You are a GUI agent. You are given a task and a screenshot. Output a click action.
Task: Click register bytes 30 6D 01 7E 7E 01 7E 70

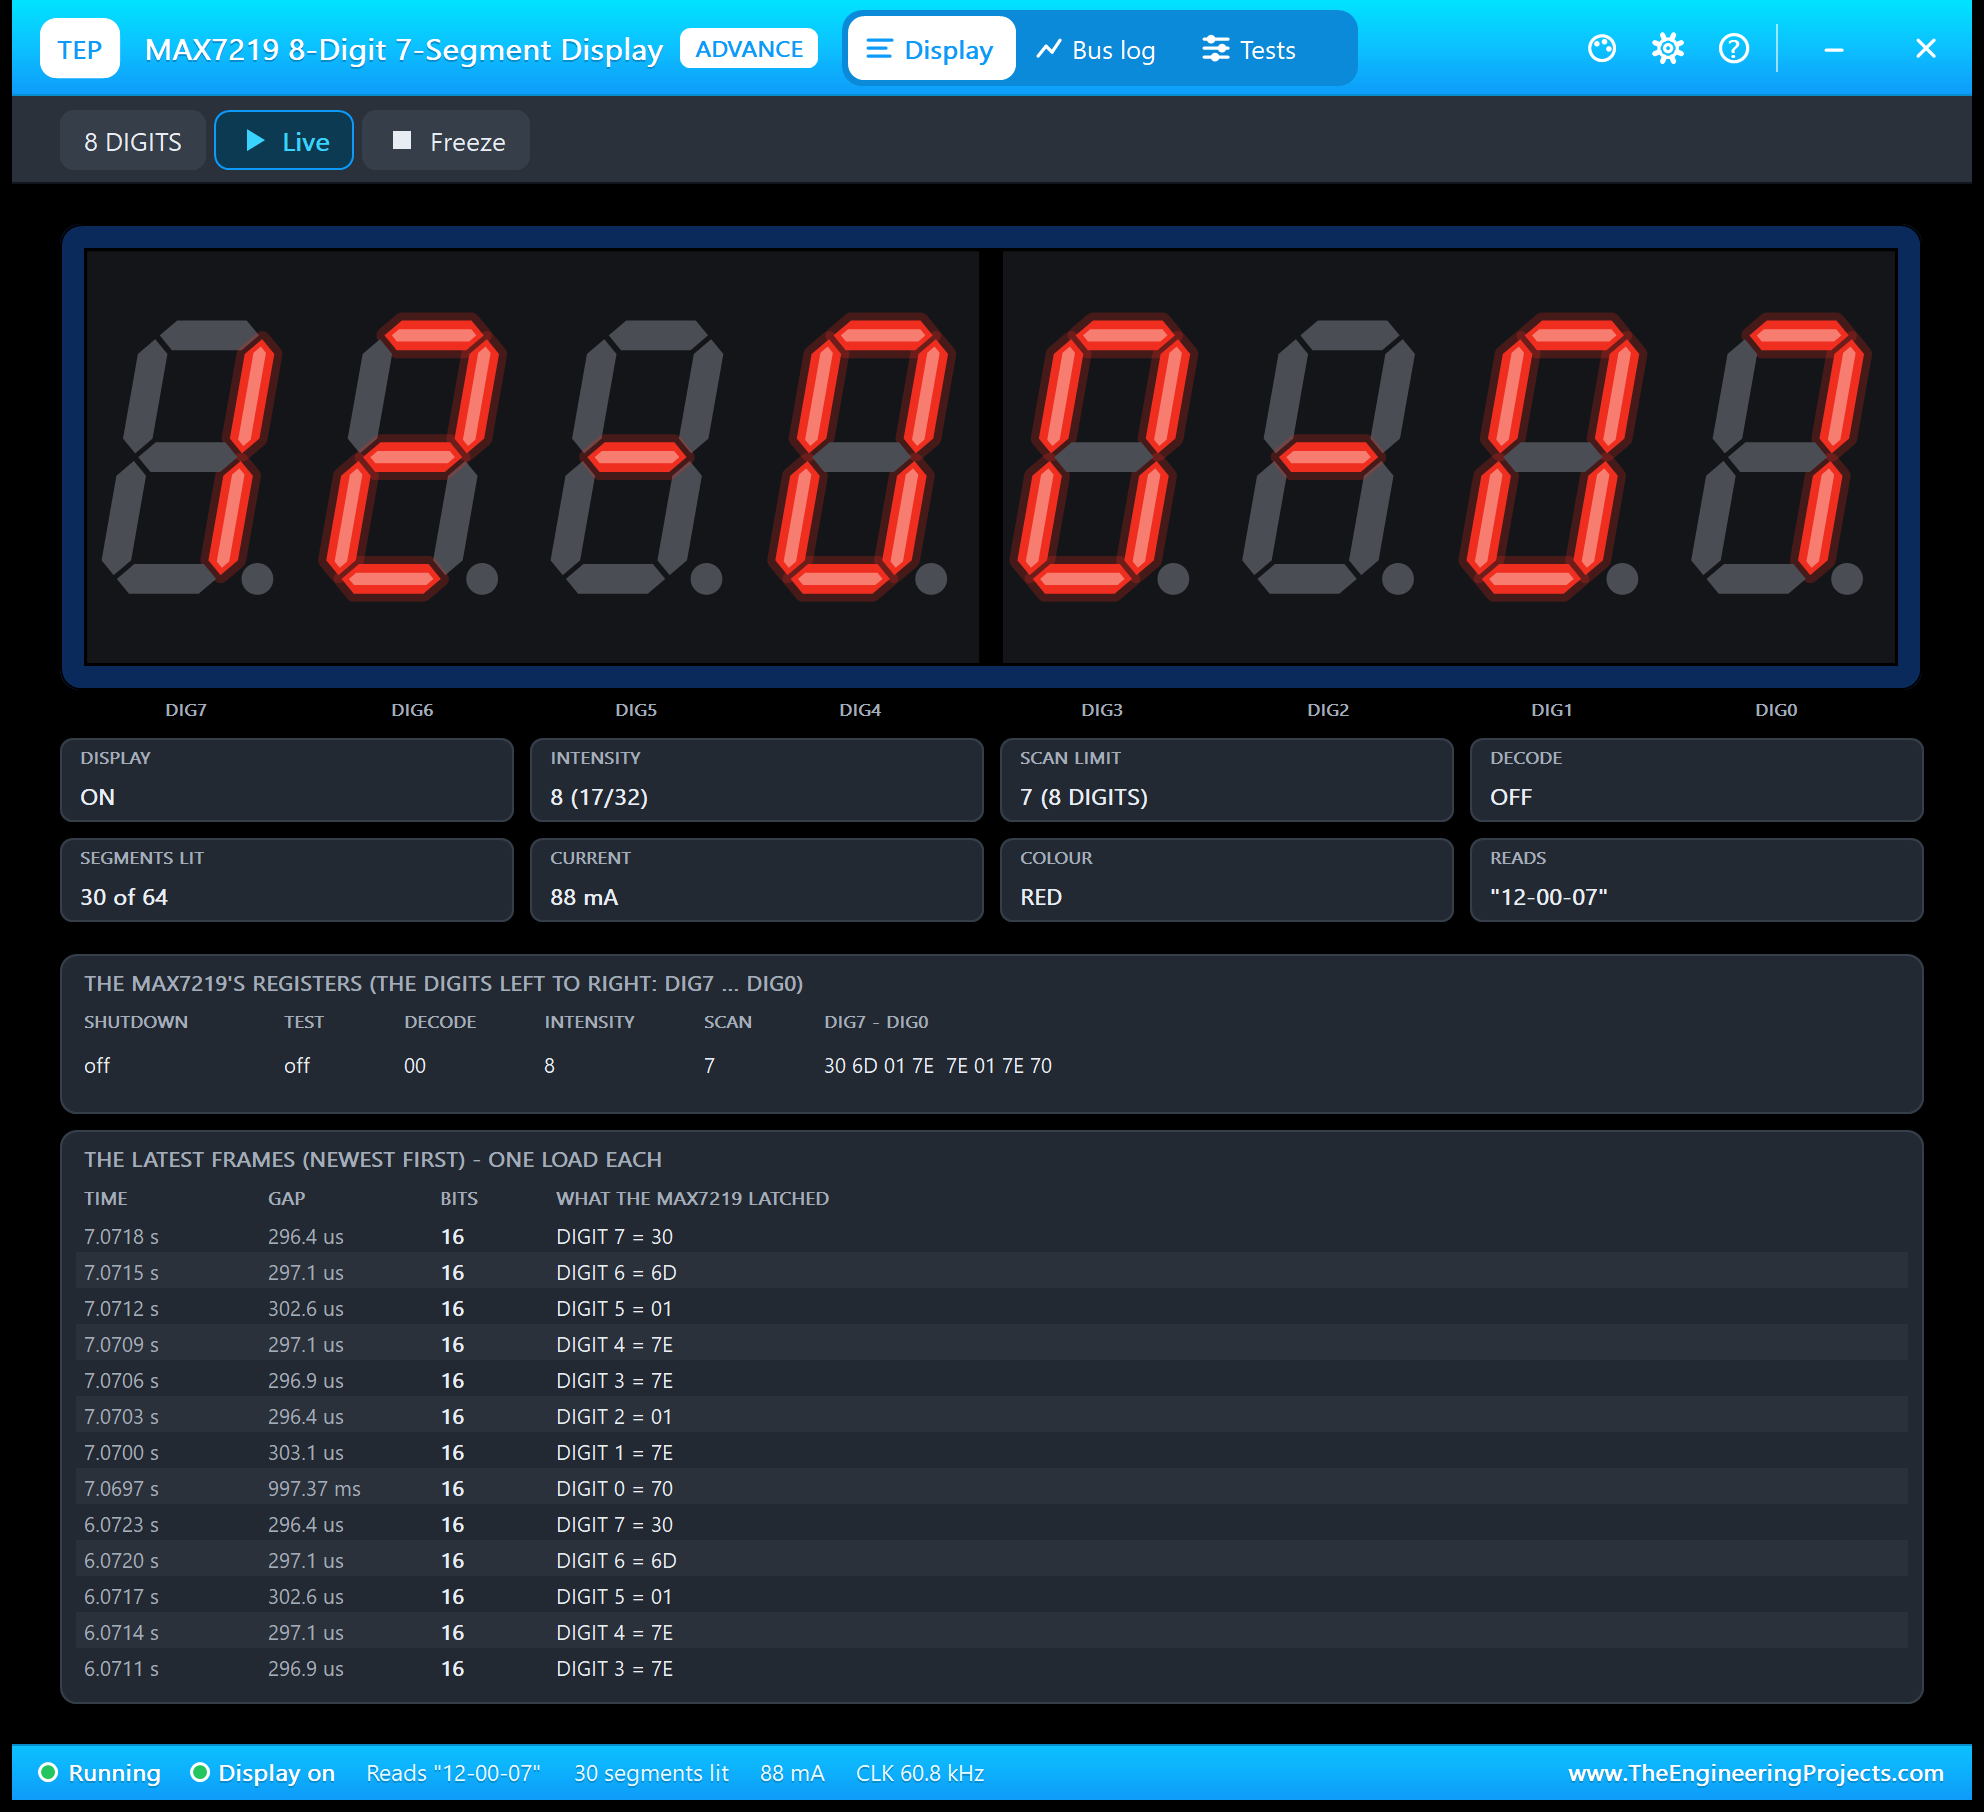[x=938, y=1066]
